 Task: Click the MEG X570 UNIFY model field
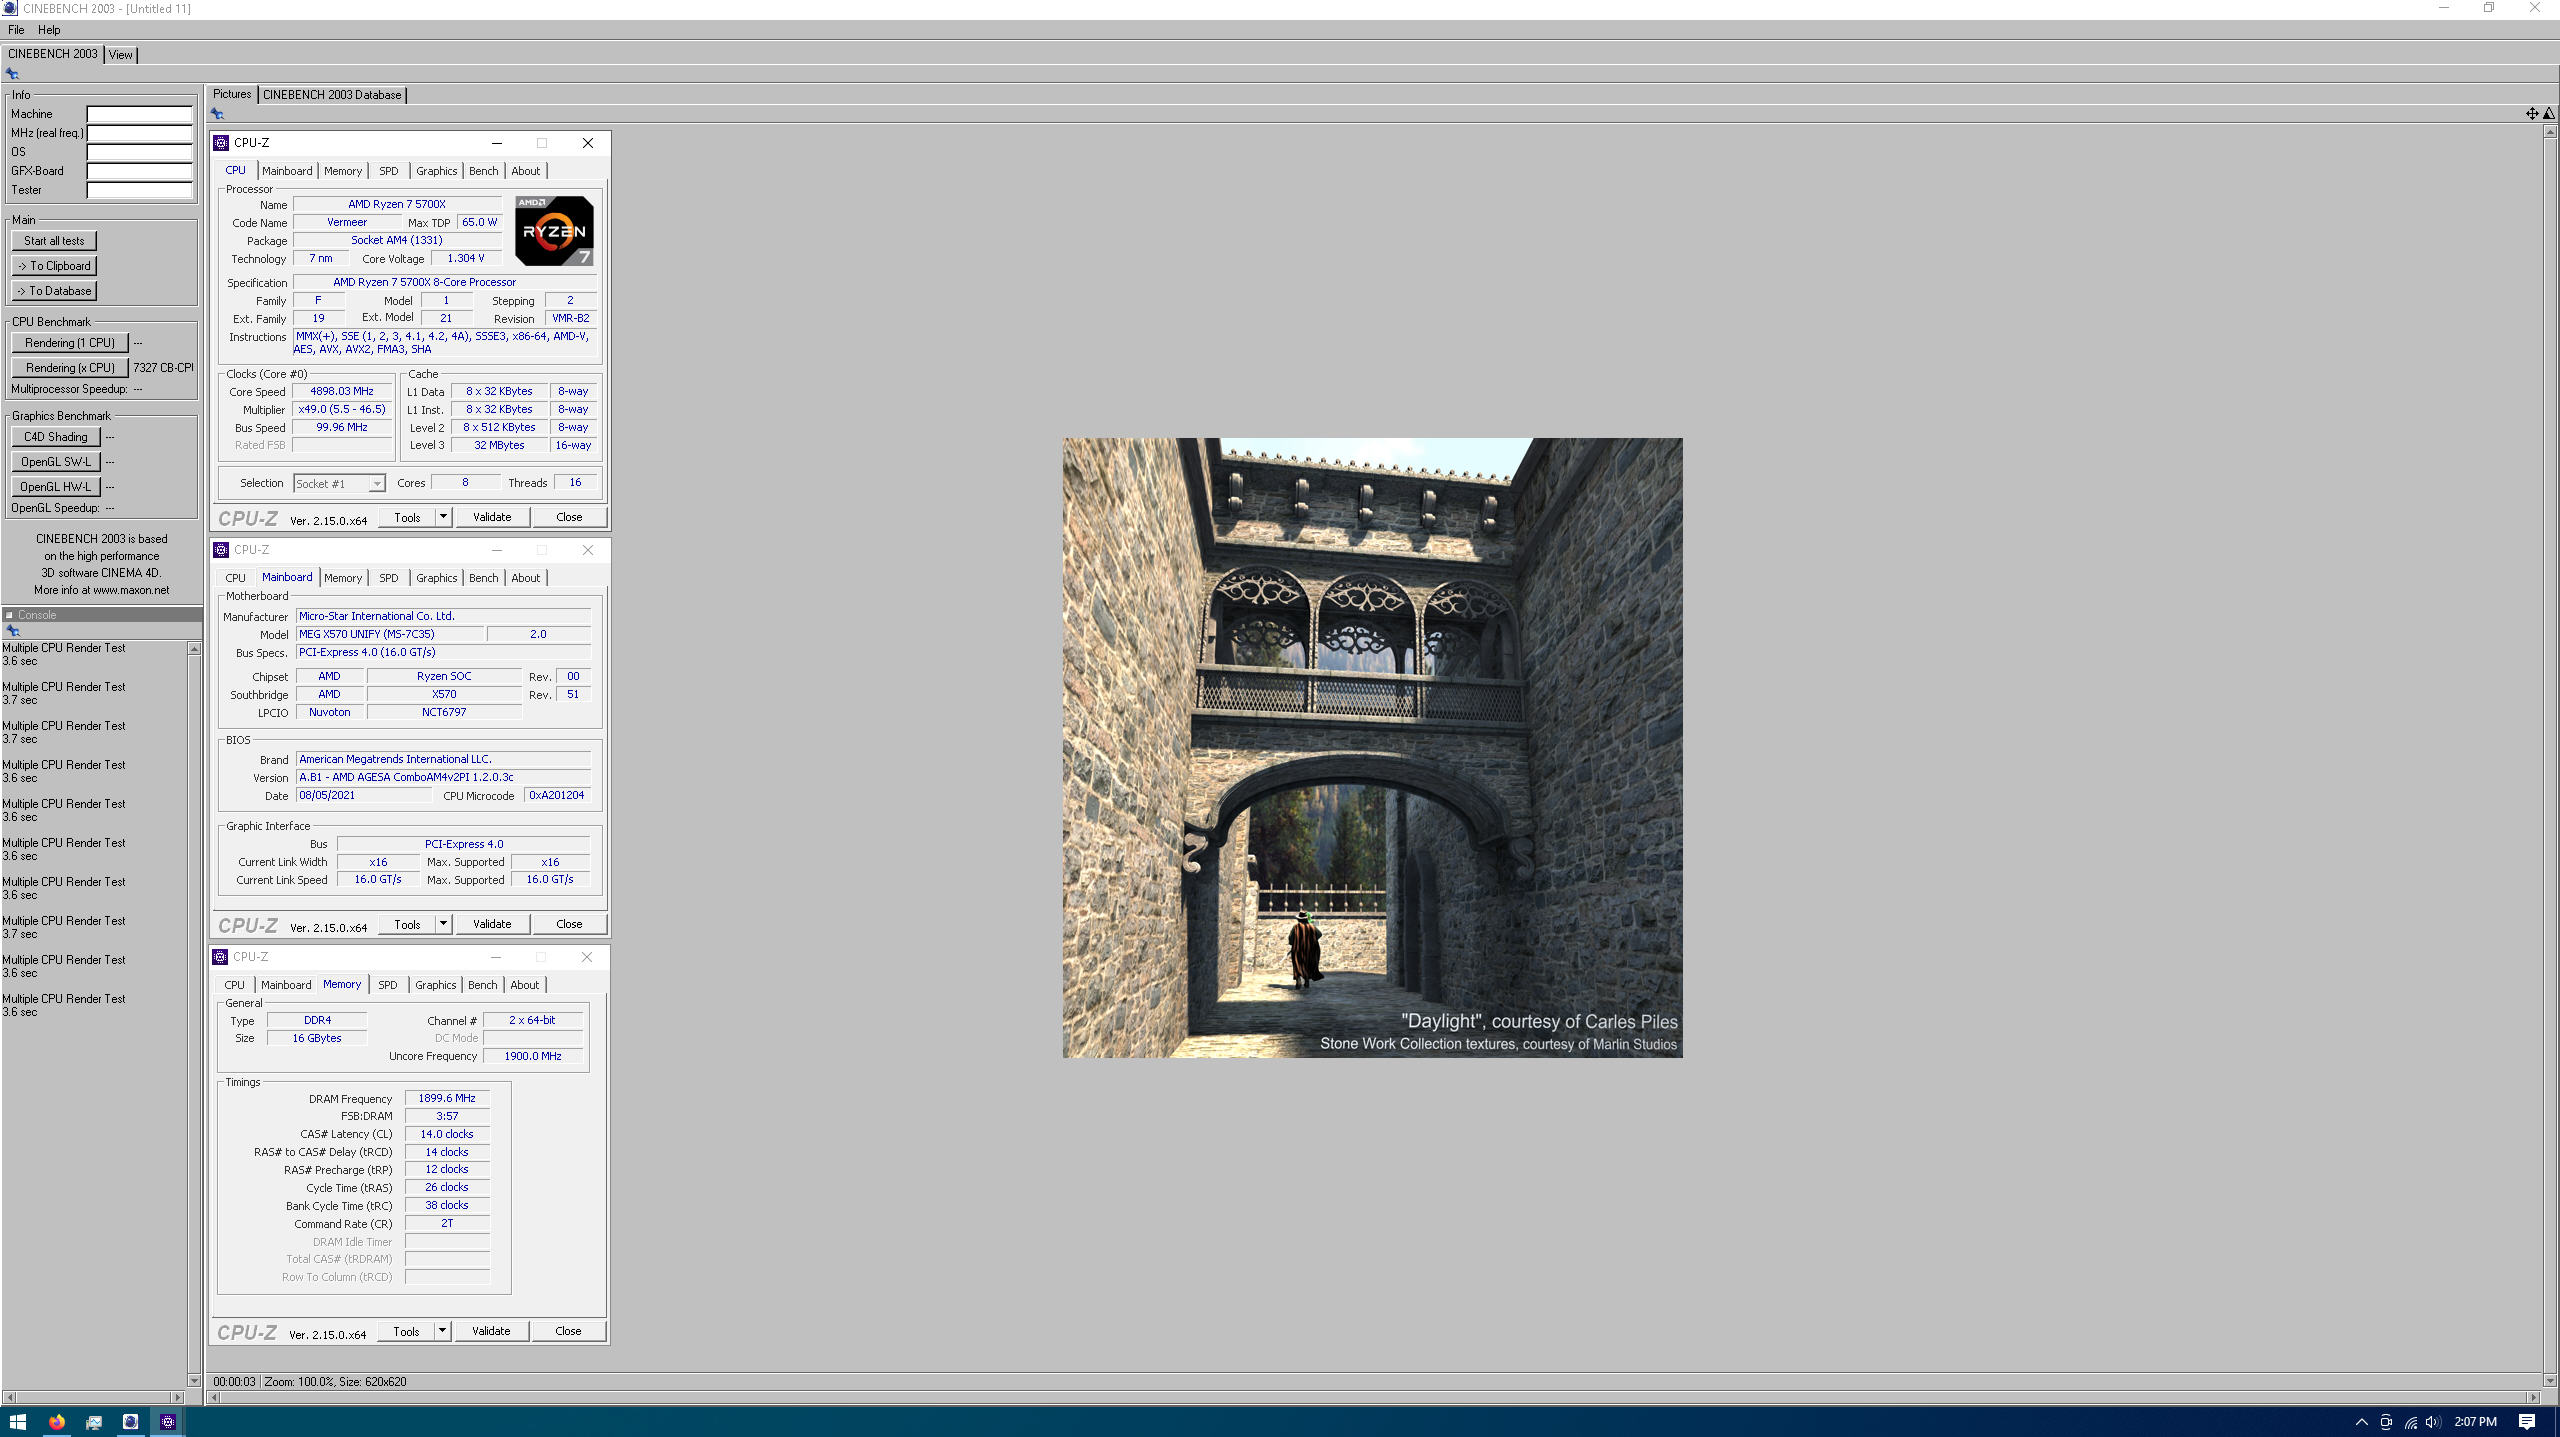pyautogui.click(x=390, y=634)
